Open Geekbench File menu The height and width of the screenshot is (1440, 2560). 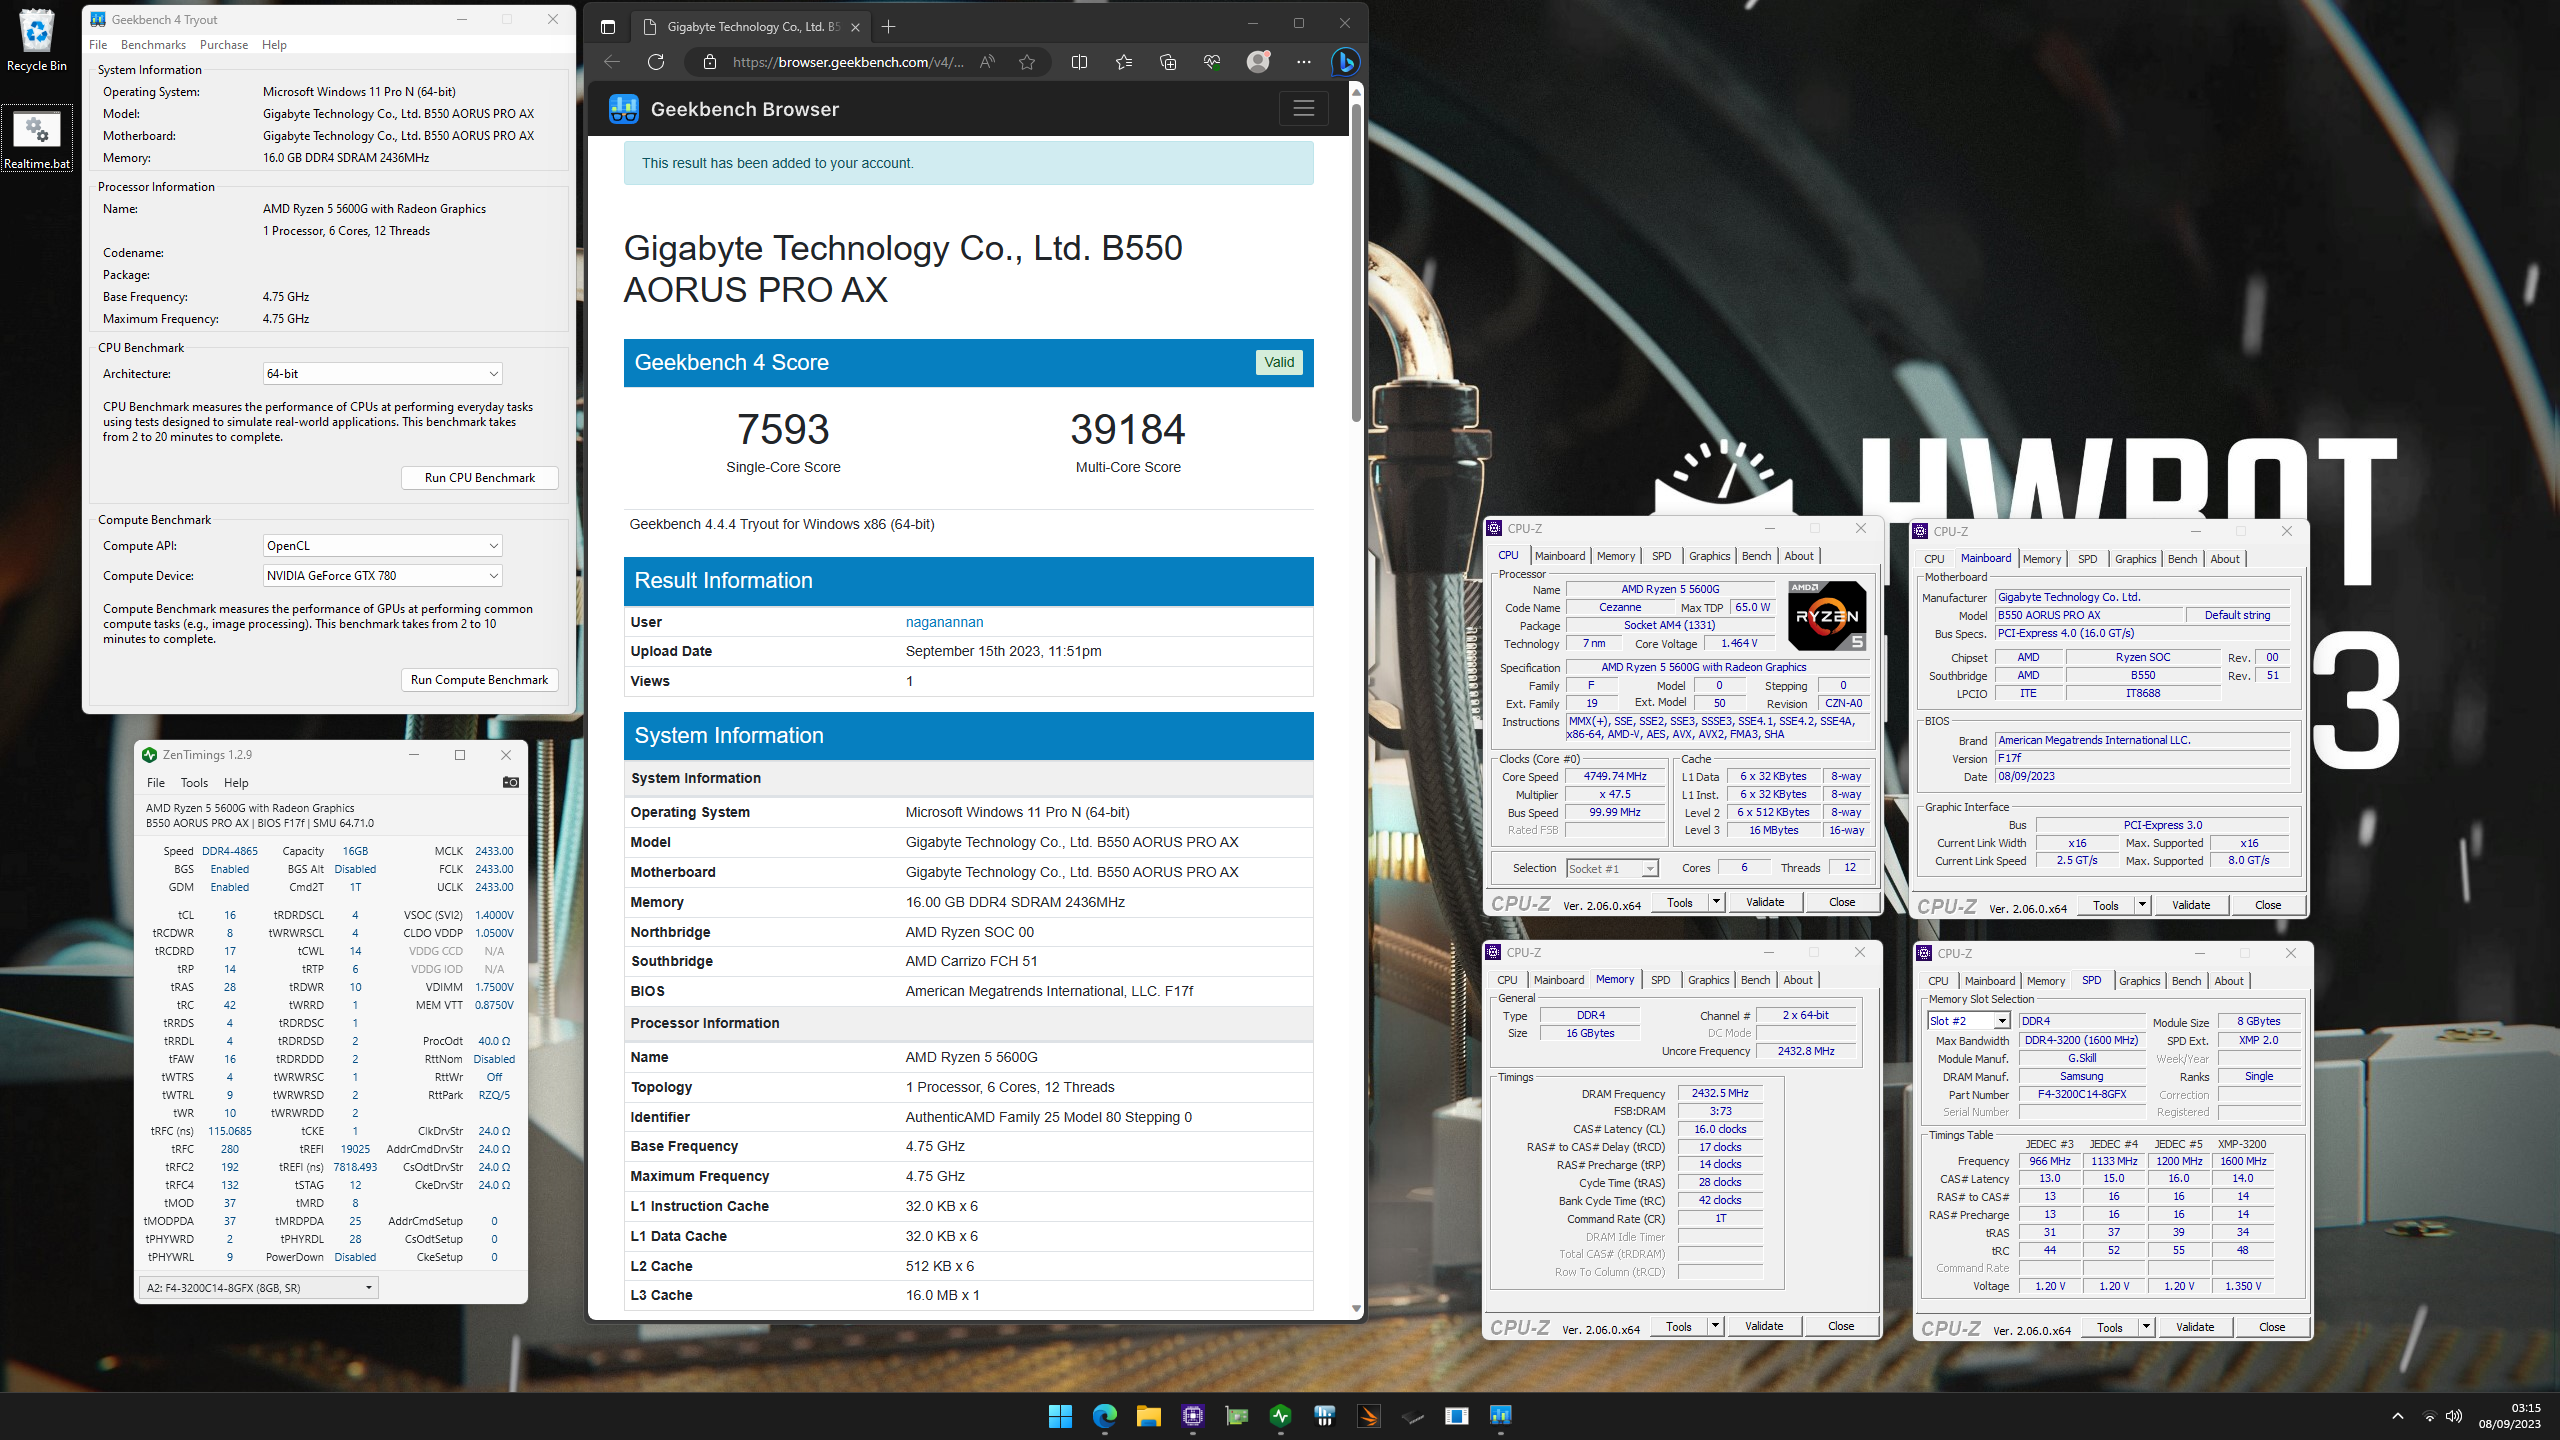pyautogui.click(x=98, y=44)
